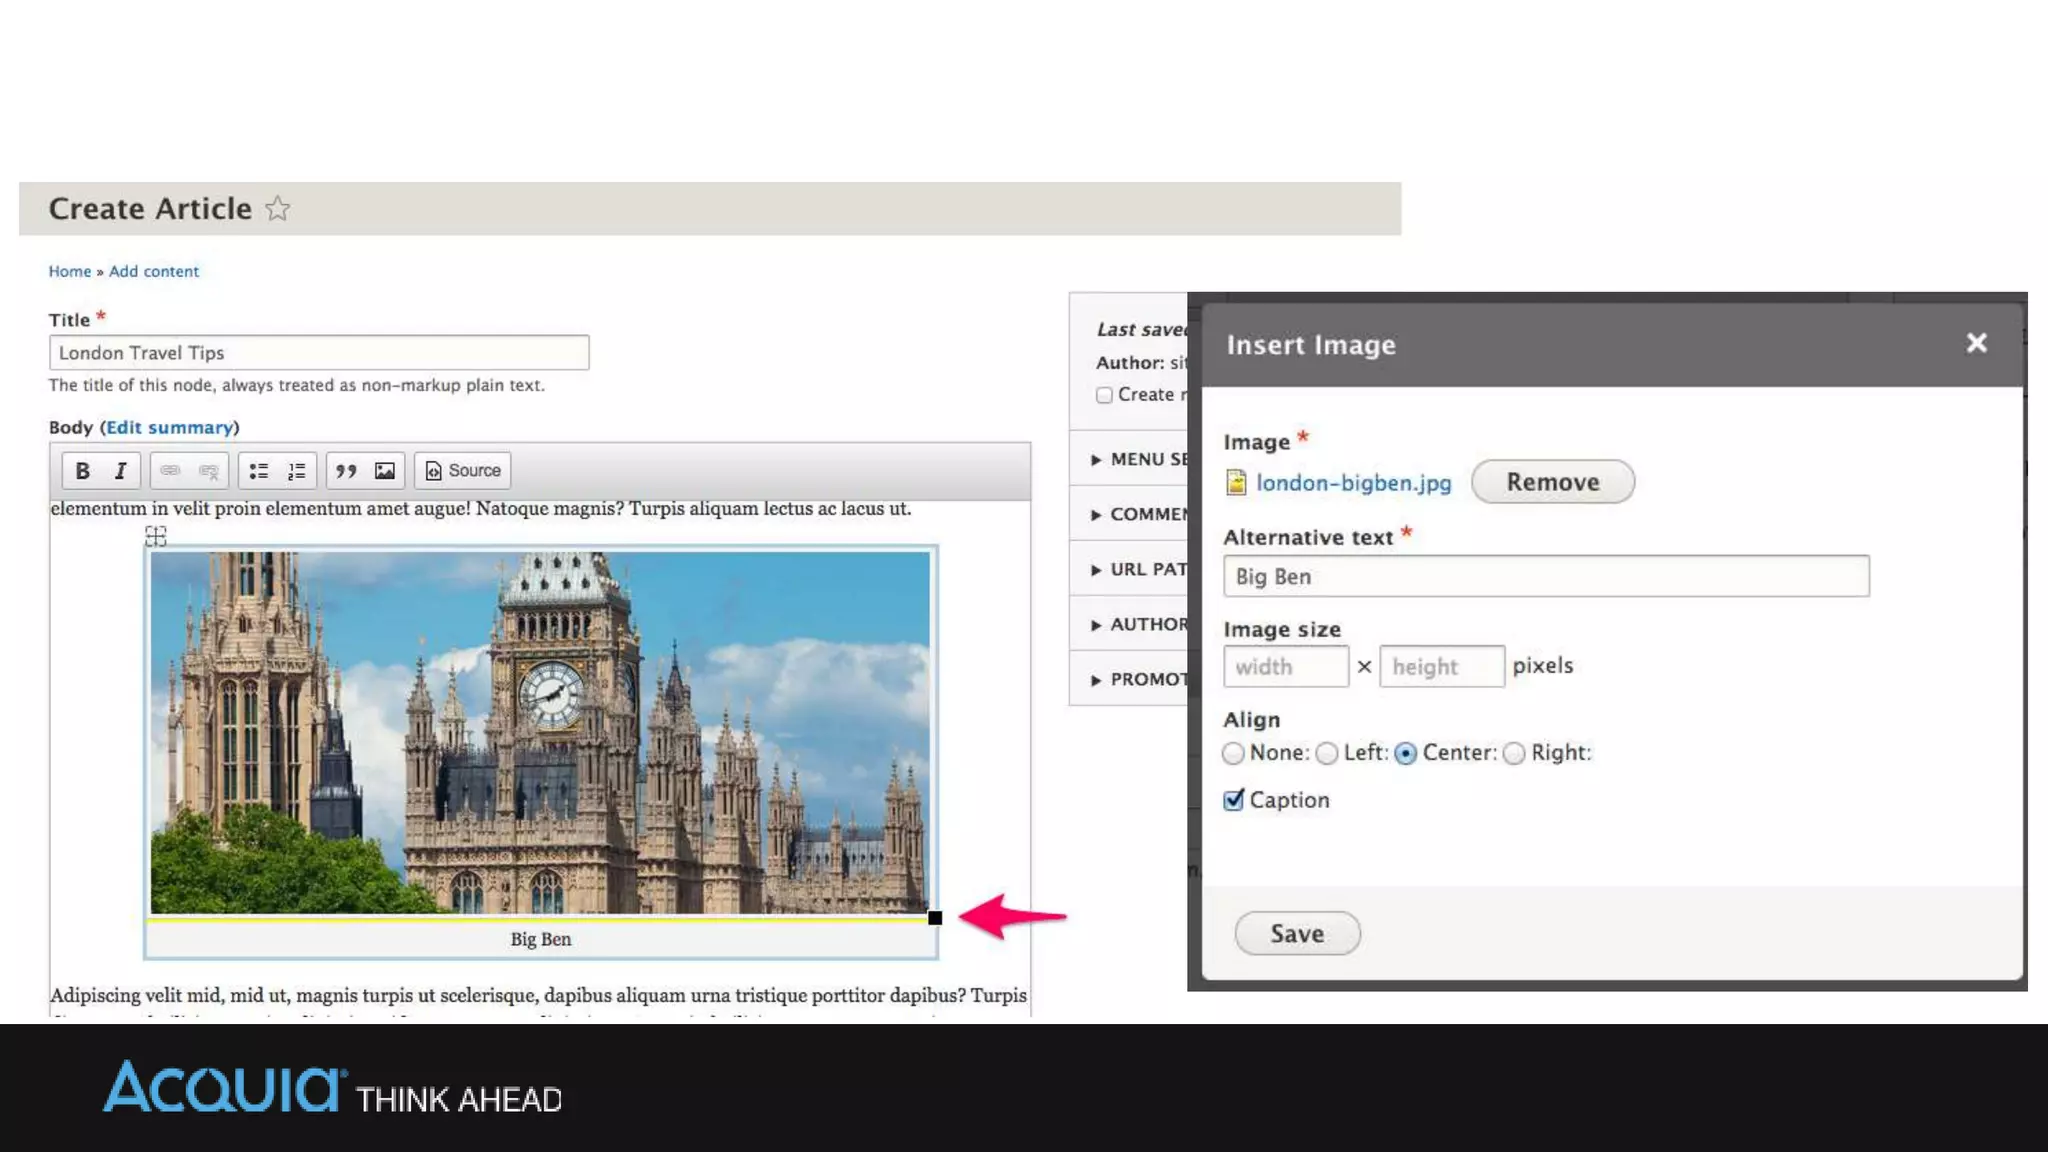Open the Insert Image toolbar icon
This screenshot has height=1152, width=2048.
point(385,471)
